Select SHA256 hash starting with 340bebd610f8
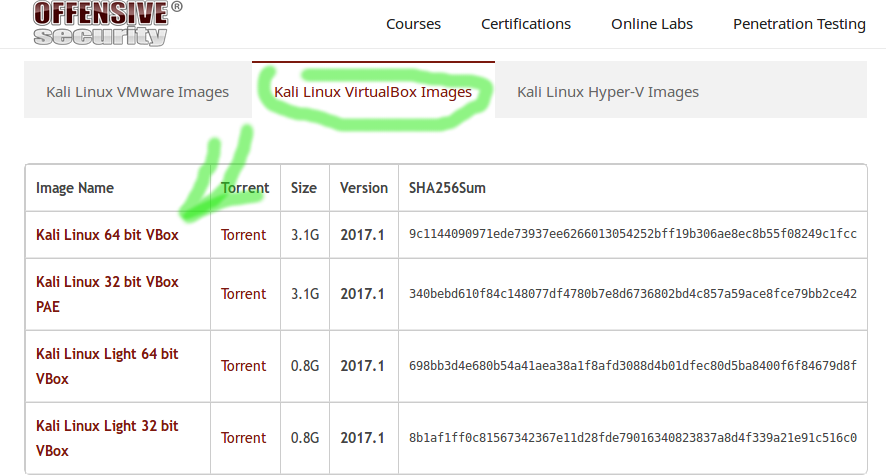Image resolution: width=889 pixels, height=476 pixels. (x=633, y=294)
